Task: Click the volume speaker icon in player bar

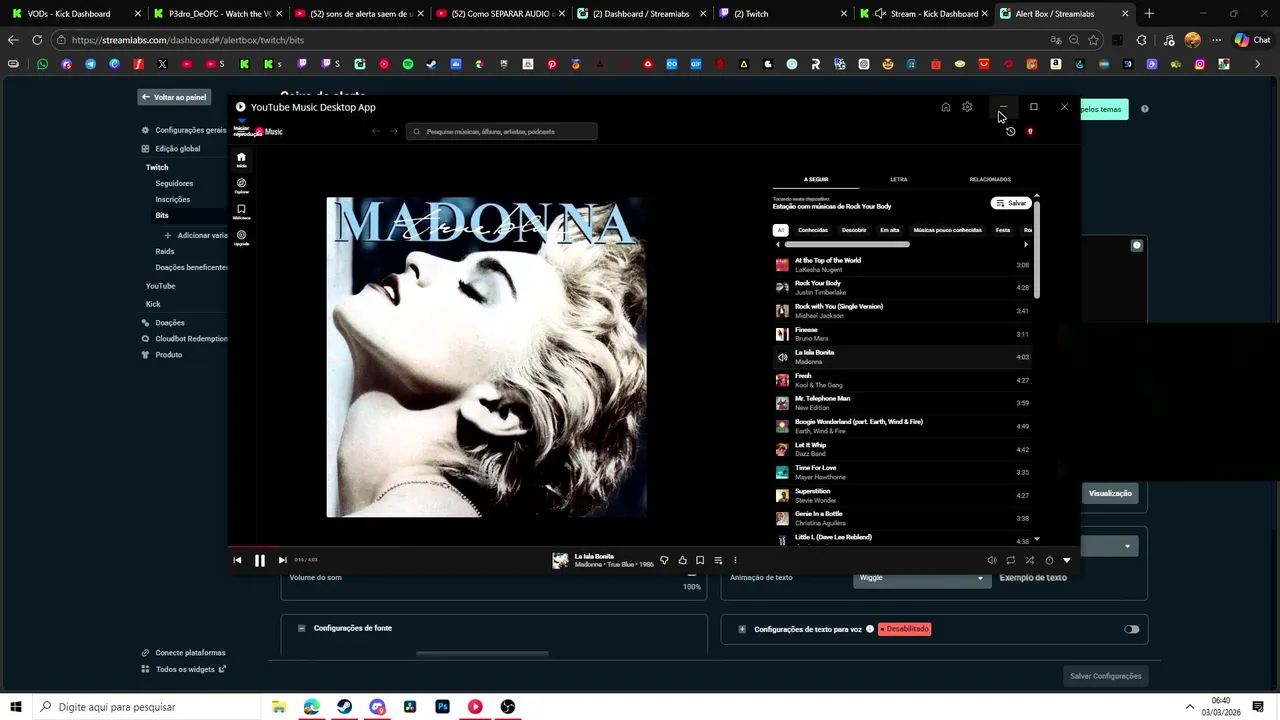Action: pyautogui.click(x=991, y=560)
